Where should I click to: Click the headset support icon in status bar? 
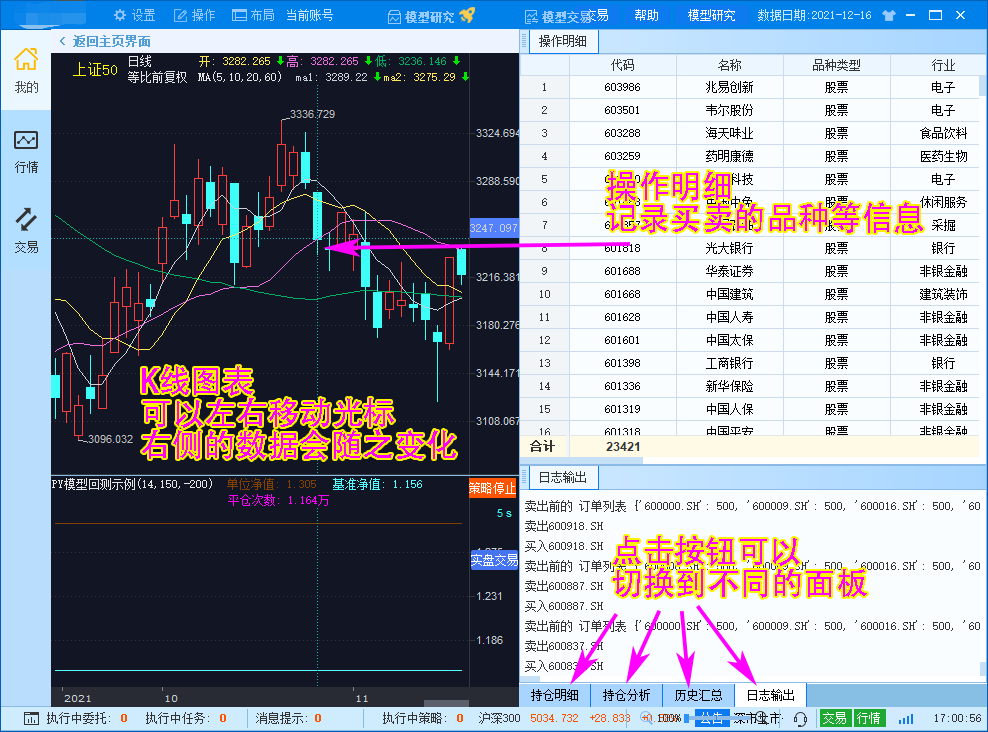coord(800,718)
